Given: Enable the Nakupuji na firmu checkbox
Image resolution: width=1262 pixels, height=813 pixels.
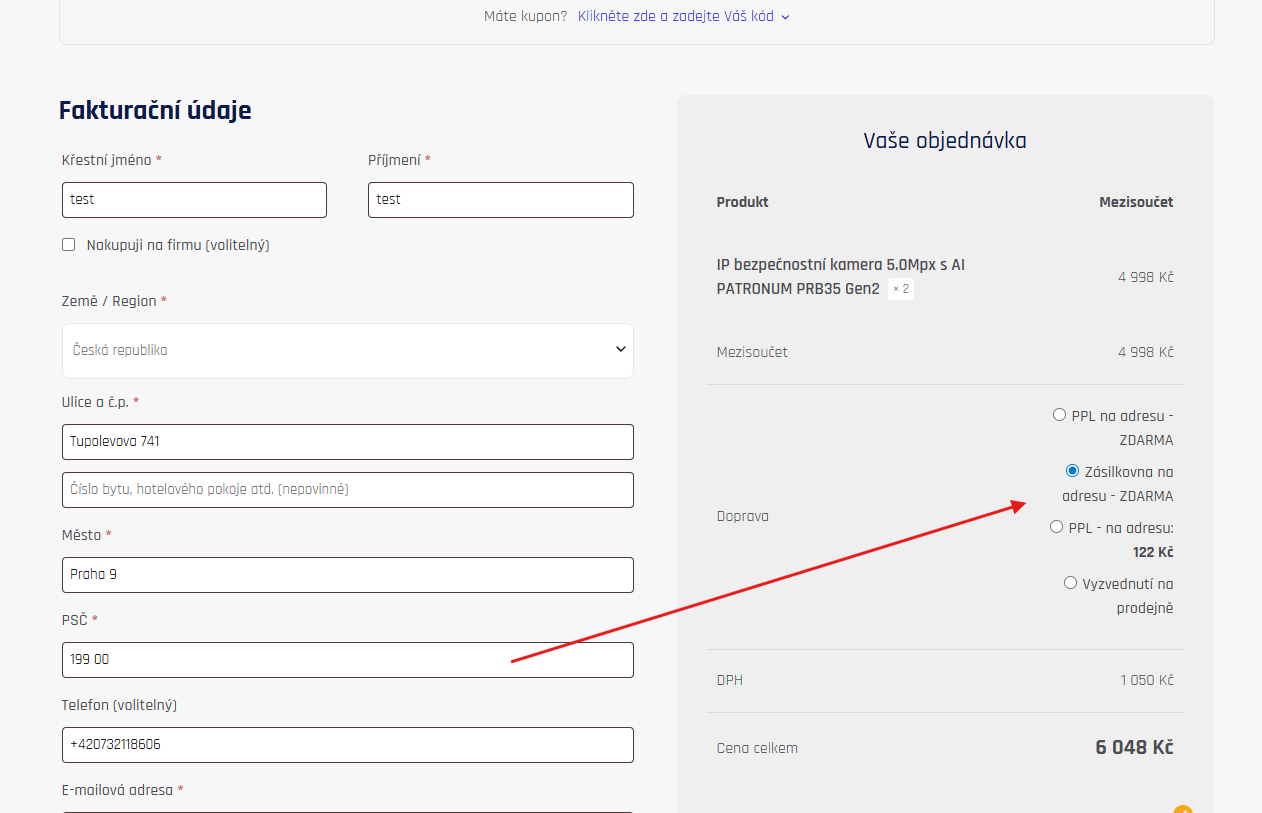Looking at the screenshot, I should tap(69, 245).
